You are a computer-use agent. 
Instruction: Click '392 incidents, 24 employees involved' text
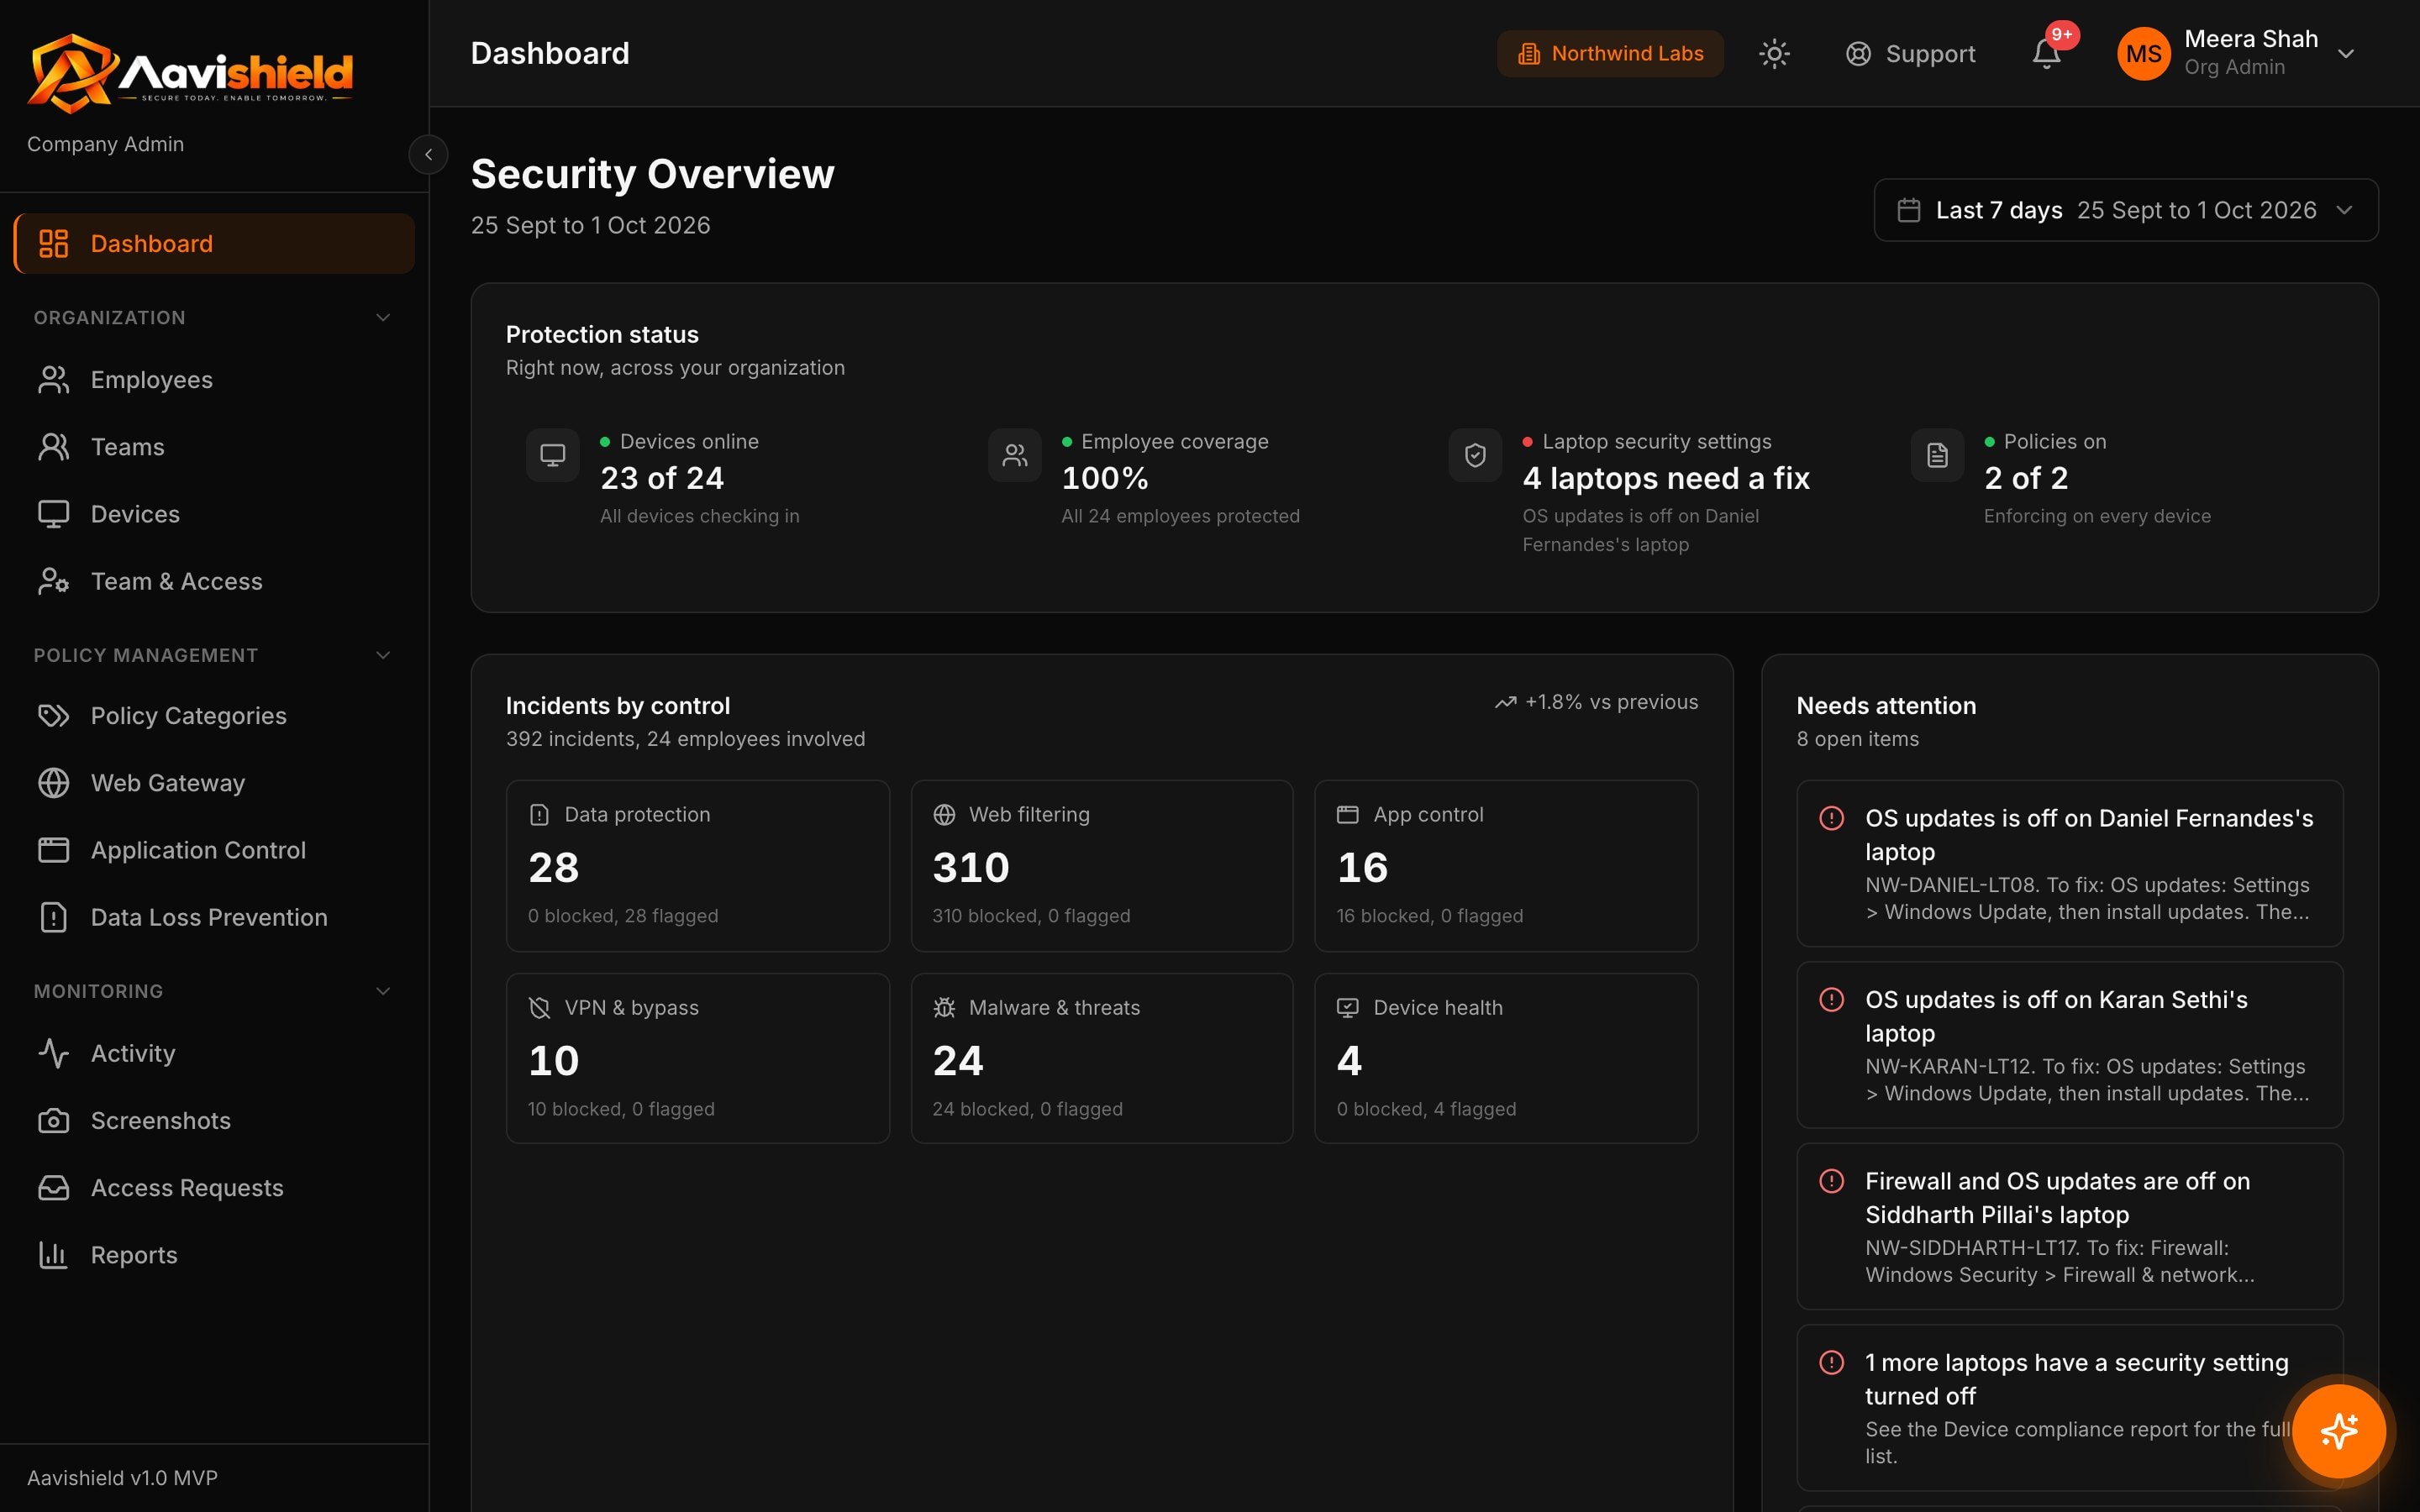click(x=686, y=739)
